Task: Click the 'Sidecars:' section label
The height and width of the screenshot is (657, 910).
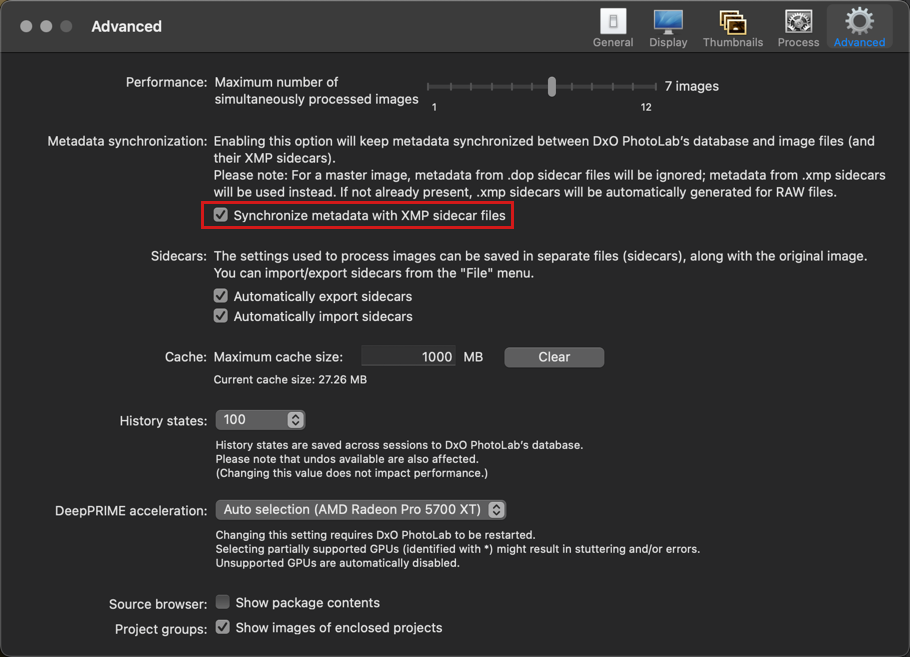Action: click(x=179, y=256)
